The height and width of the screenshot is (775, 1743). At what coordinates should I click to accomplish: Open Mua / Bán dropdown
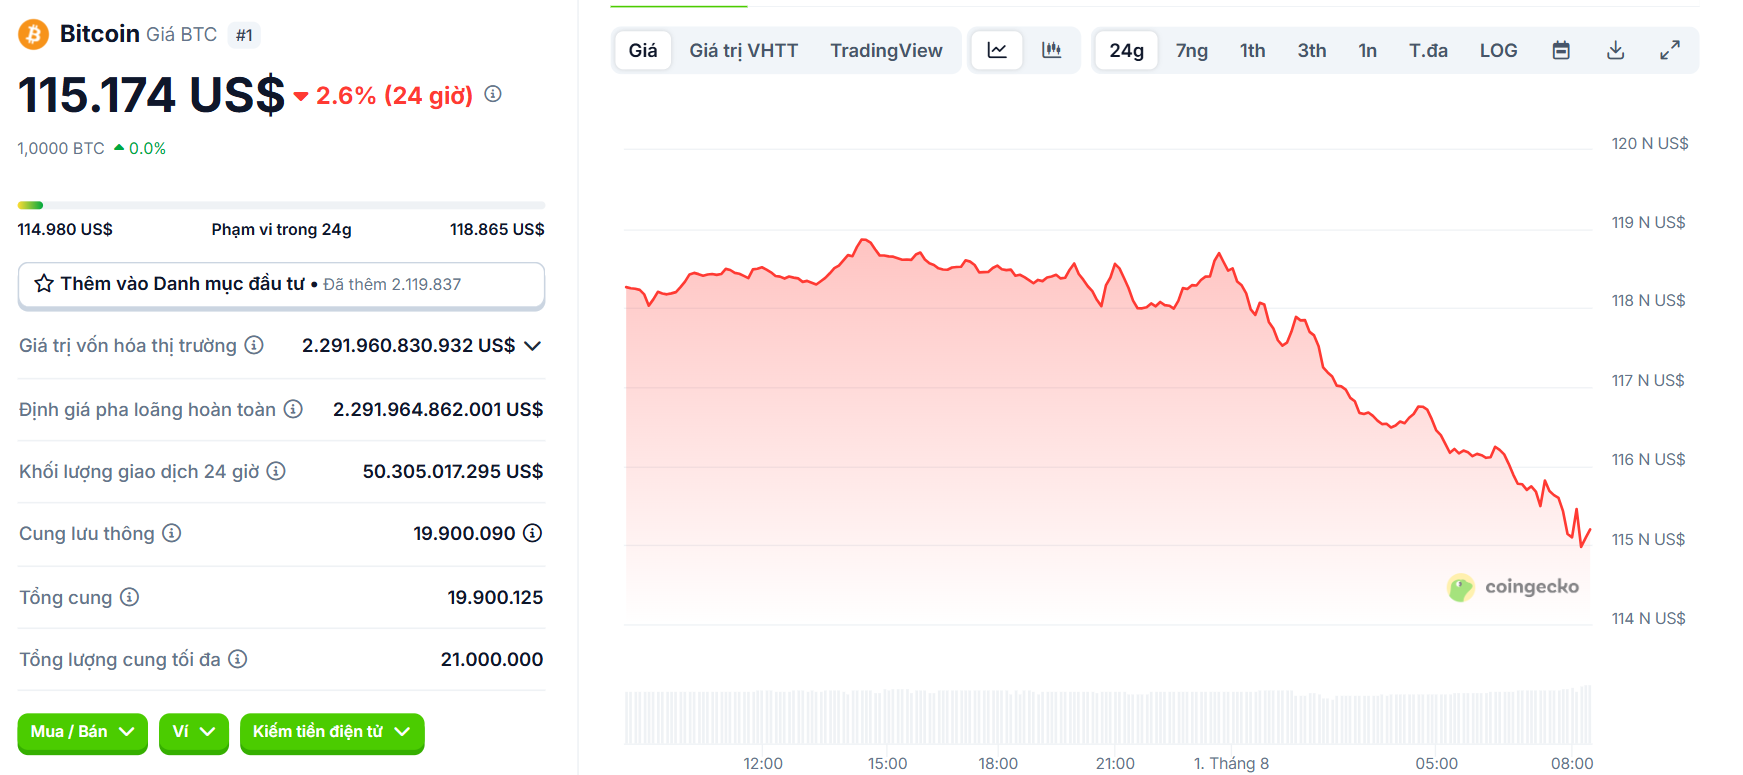83,732
